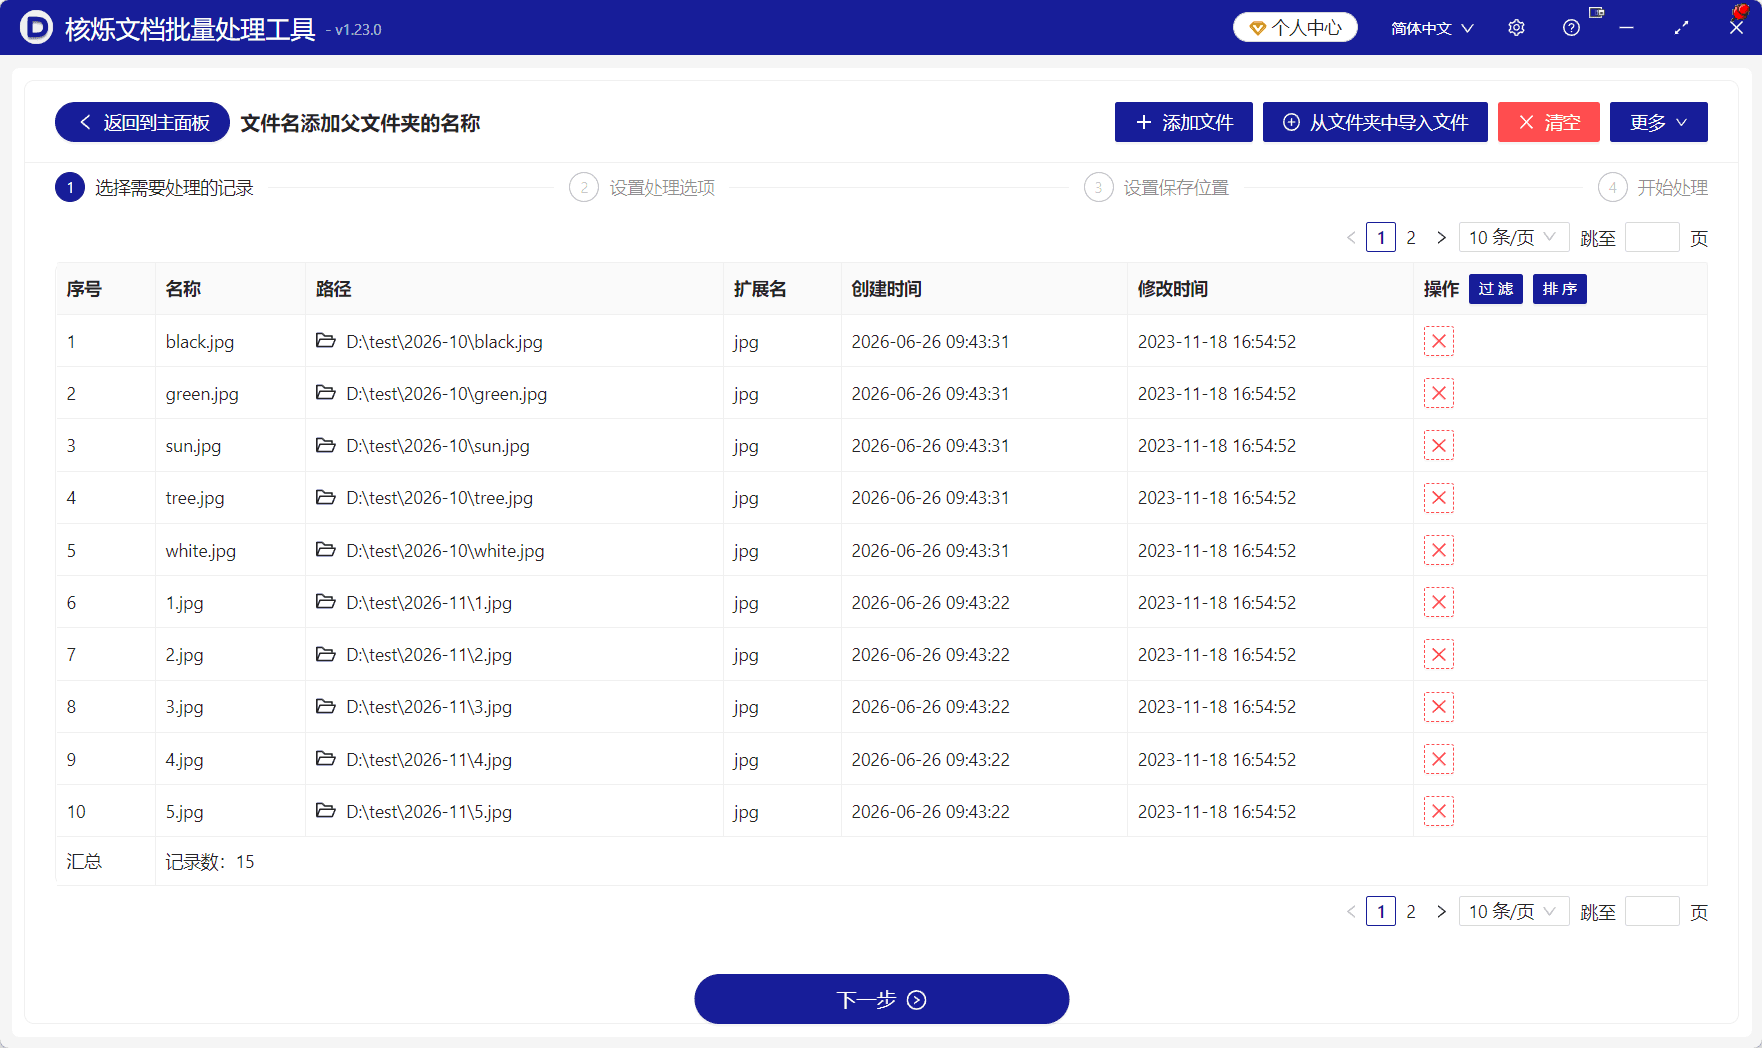Image resolution: width=1762 pixels, height=1048 pixels.
Task: Click 返回到主面板 back button
Action: point(142,122)
